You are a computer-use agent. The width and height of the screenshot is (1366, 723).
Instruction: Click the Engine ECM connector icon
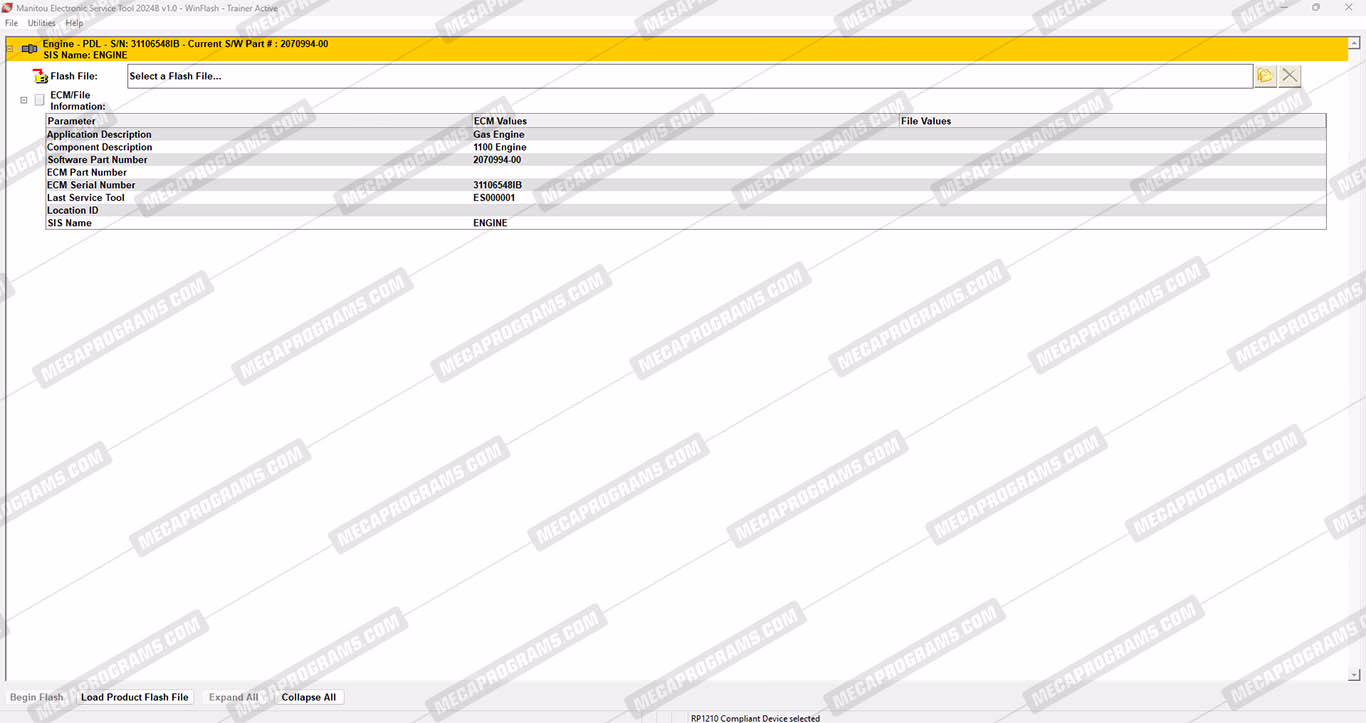pyautogui.click(x=30, y=48)
